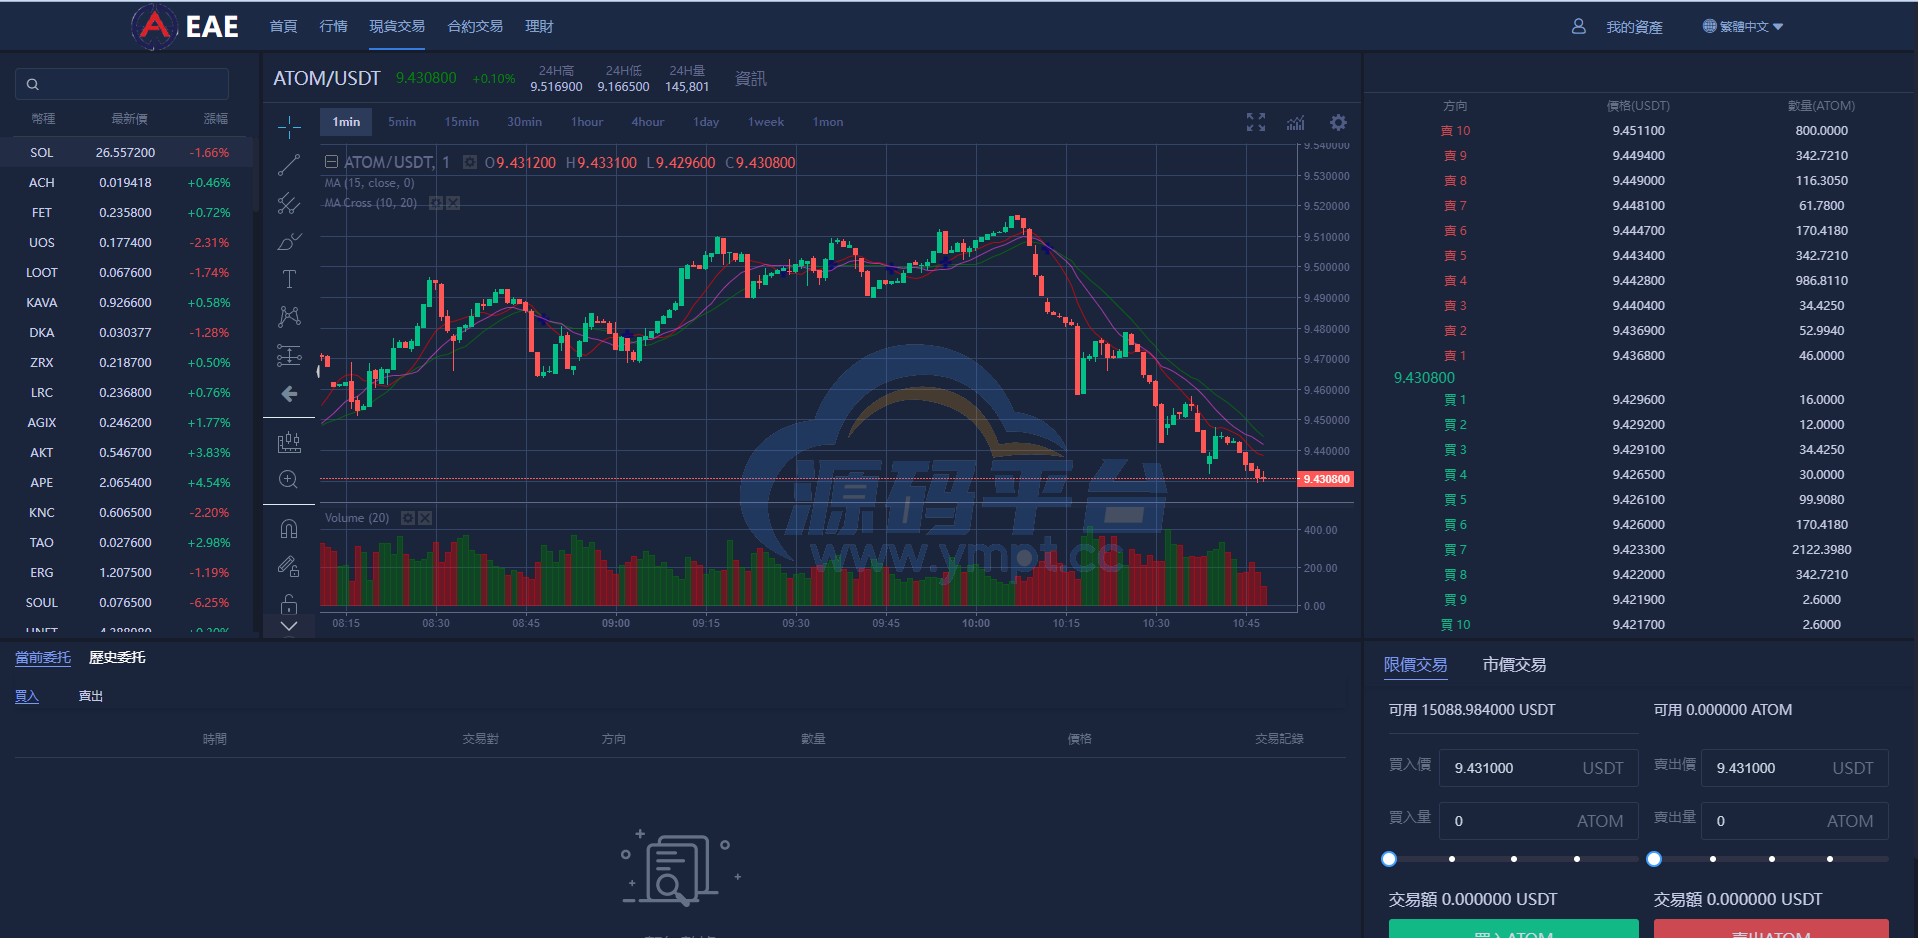Image resolution: width=1918 pixels, height=938 pixels.
Task: Switch chart to 15min interval
Action: coord(462,122)
